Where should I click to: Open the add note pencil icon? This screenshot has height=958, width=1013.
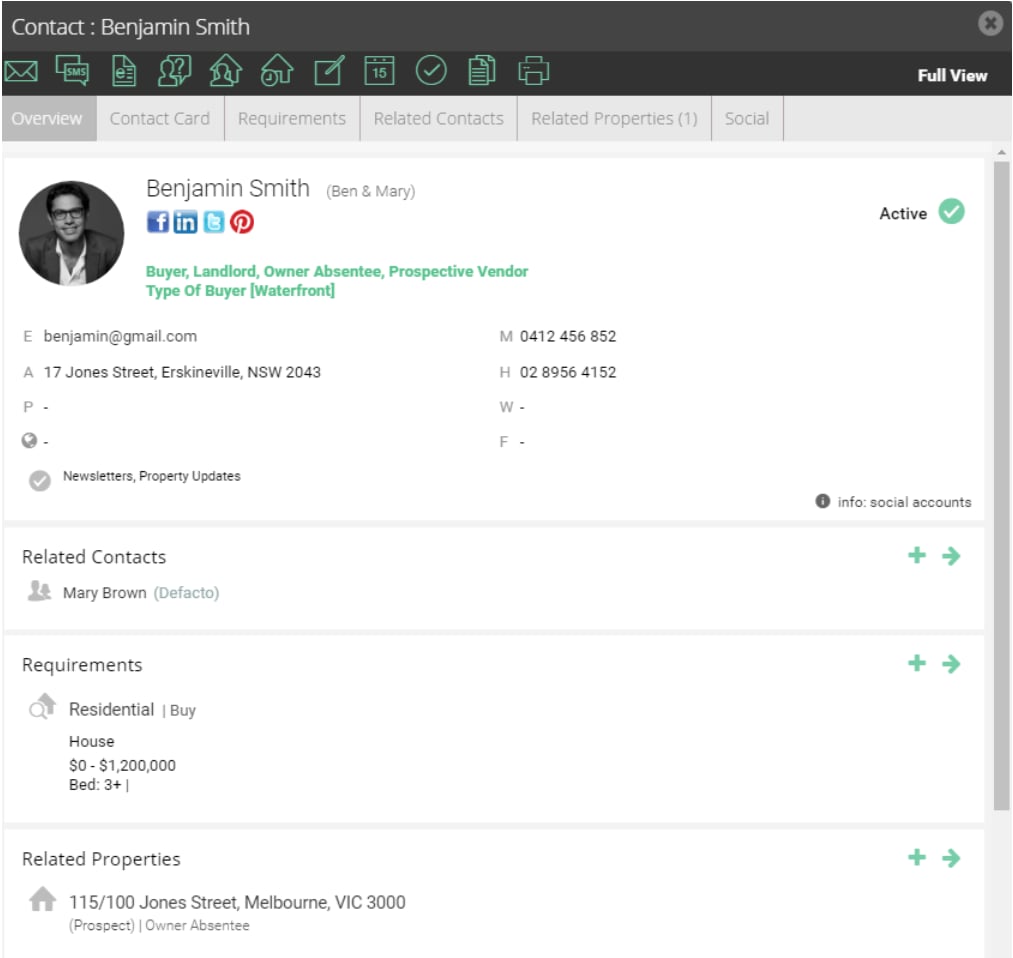point(329,70)
